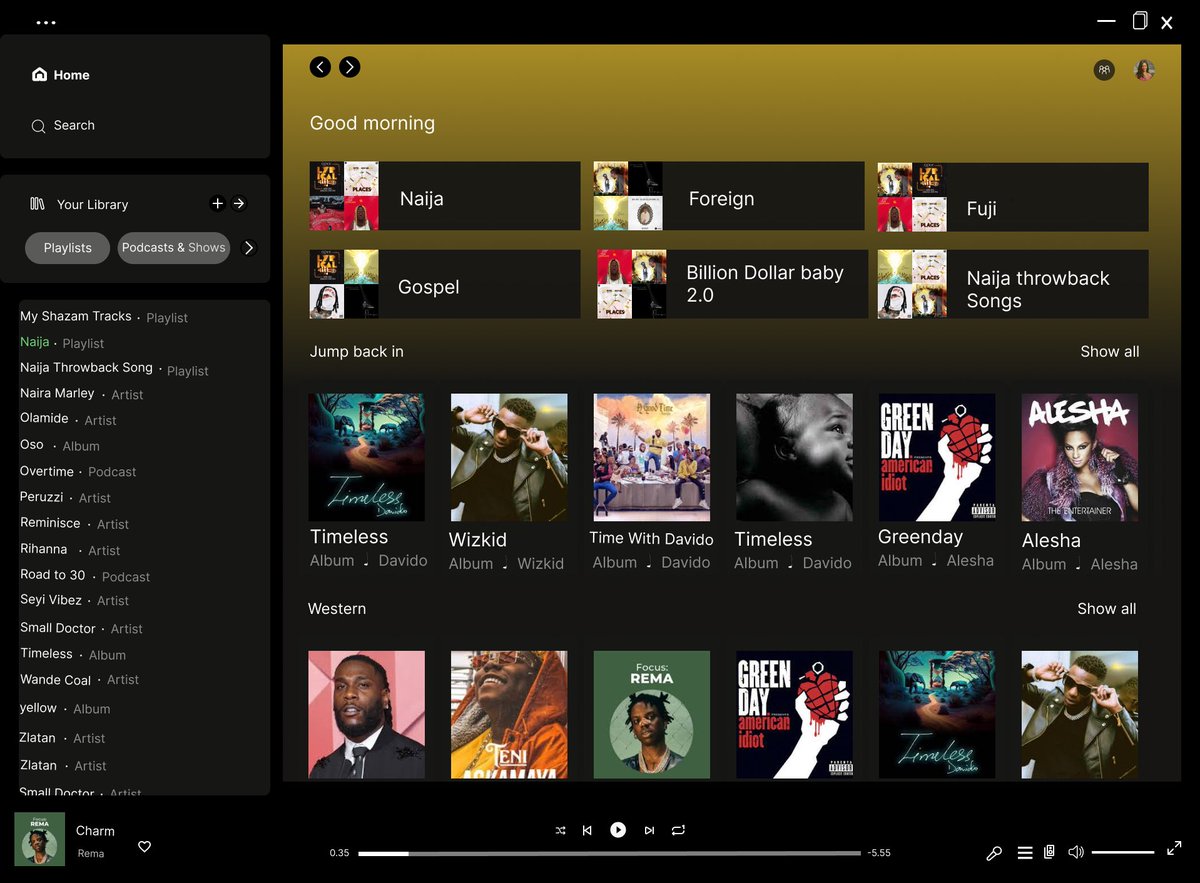Screen dimensions: 1200x883
Task: Open Oso album in library
Action: [x=60, y=445]
